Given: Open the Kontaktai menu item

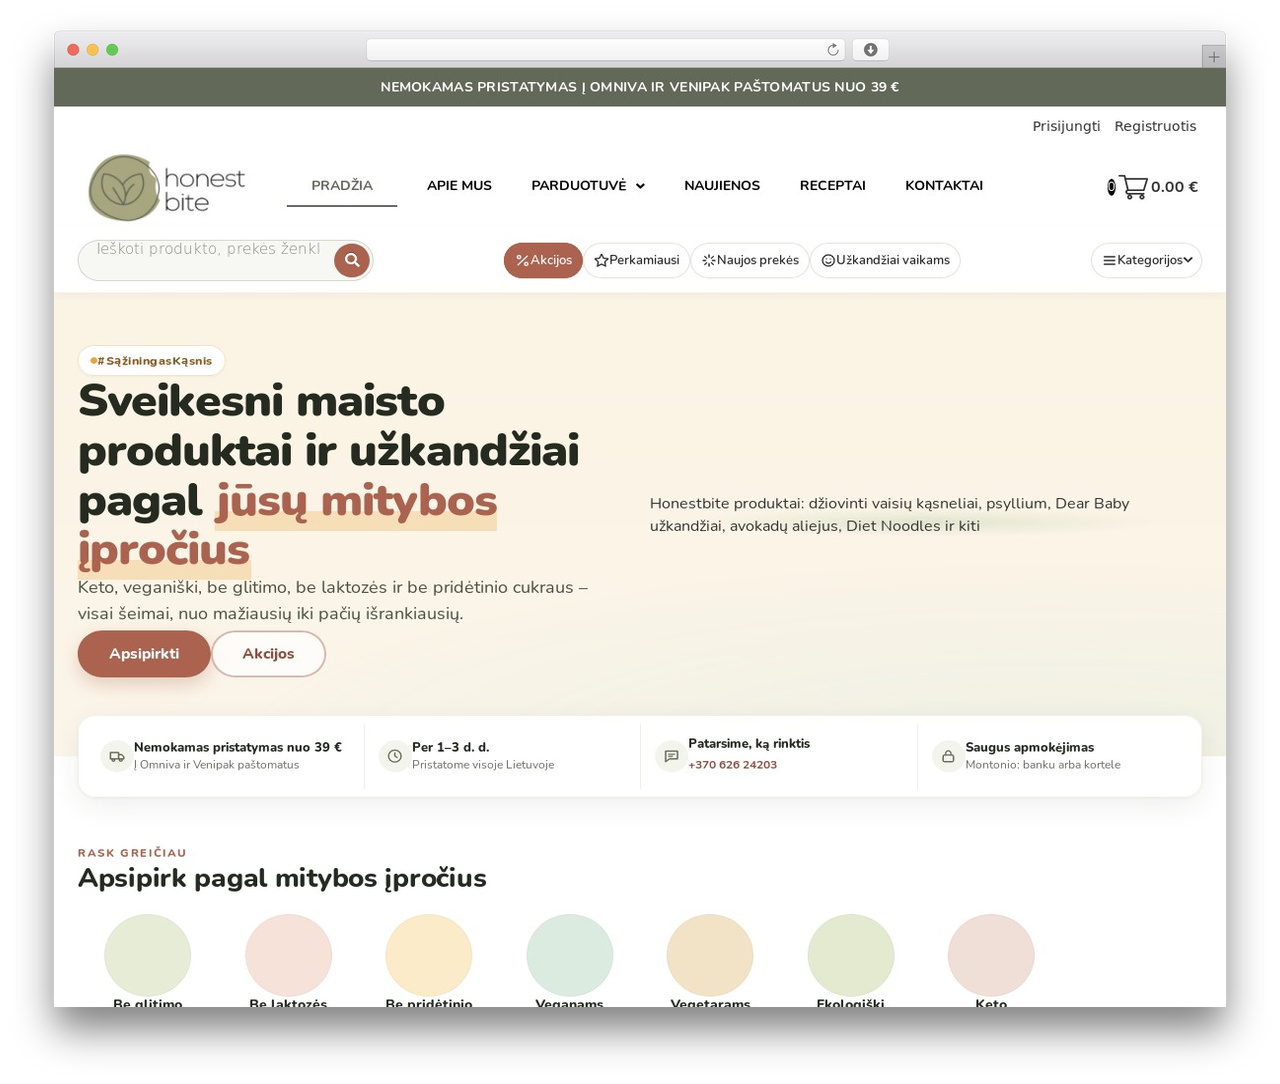Looking at the screenshot, I should (x=944, y=186).
